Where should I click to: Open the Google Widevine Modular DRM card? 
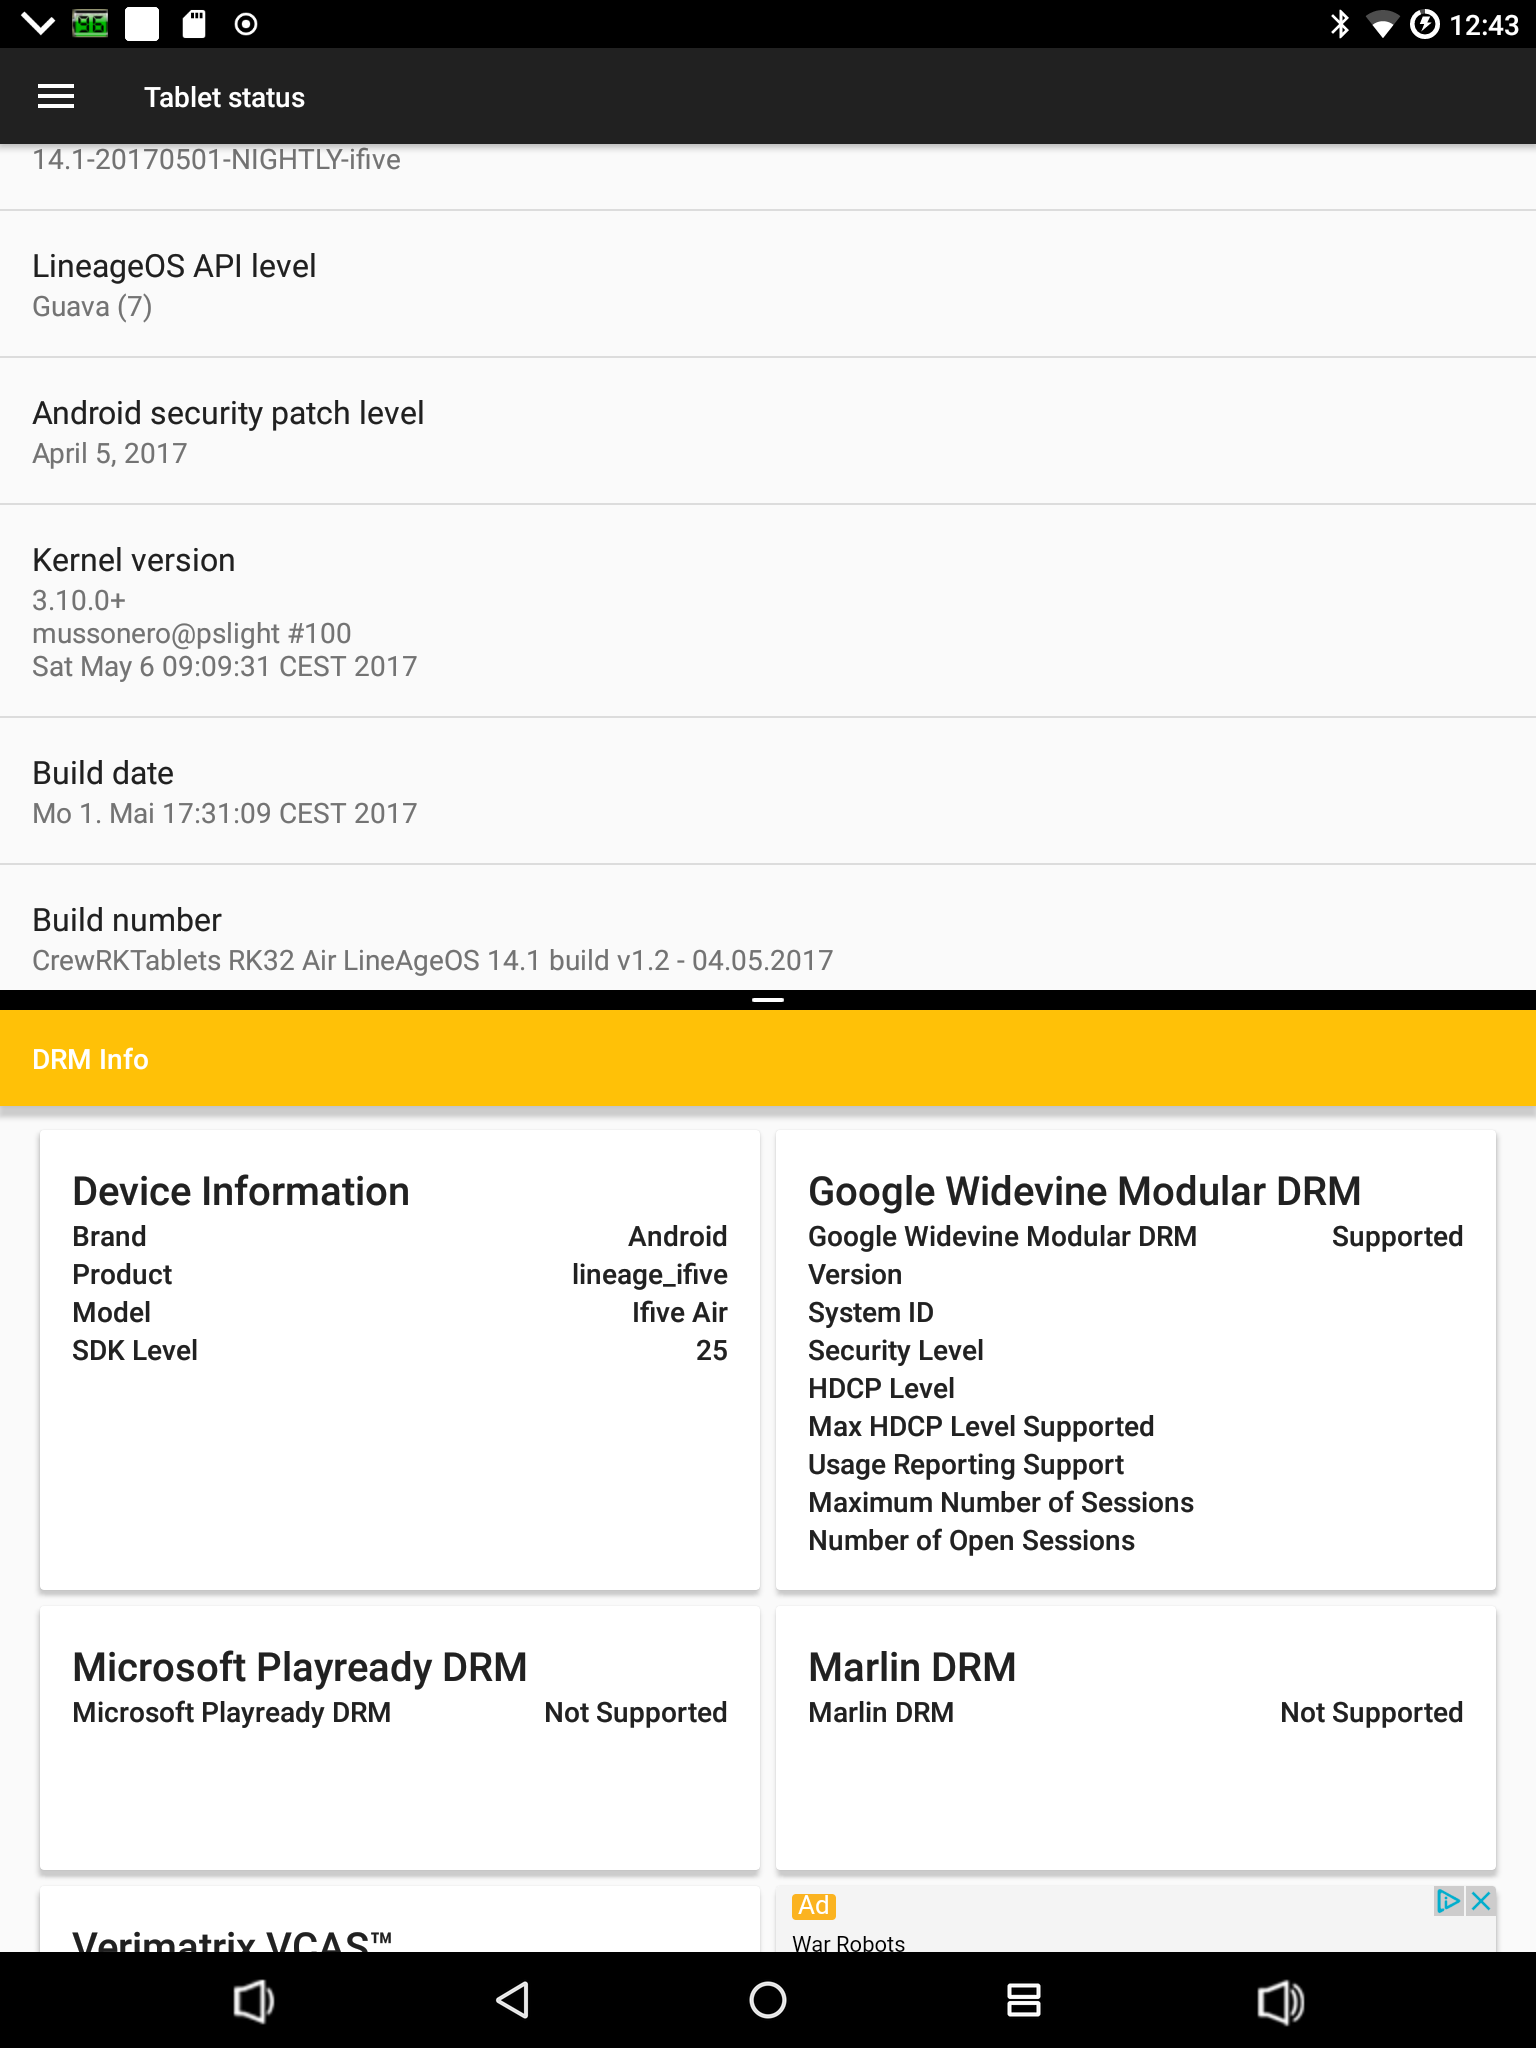[x=1135, y=1360]
